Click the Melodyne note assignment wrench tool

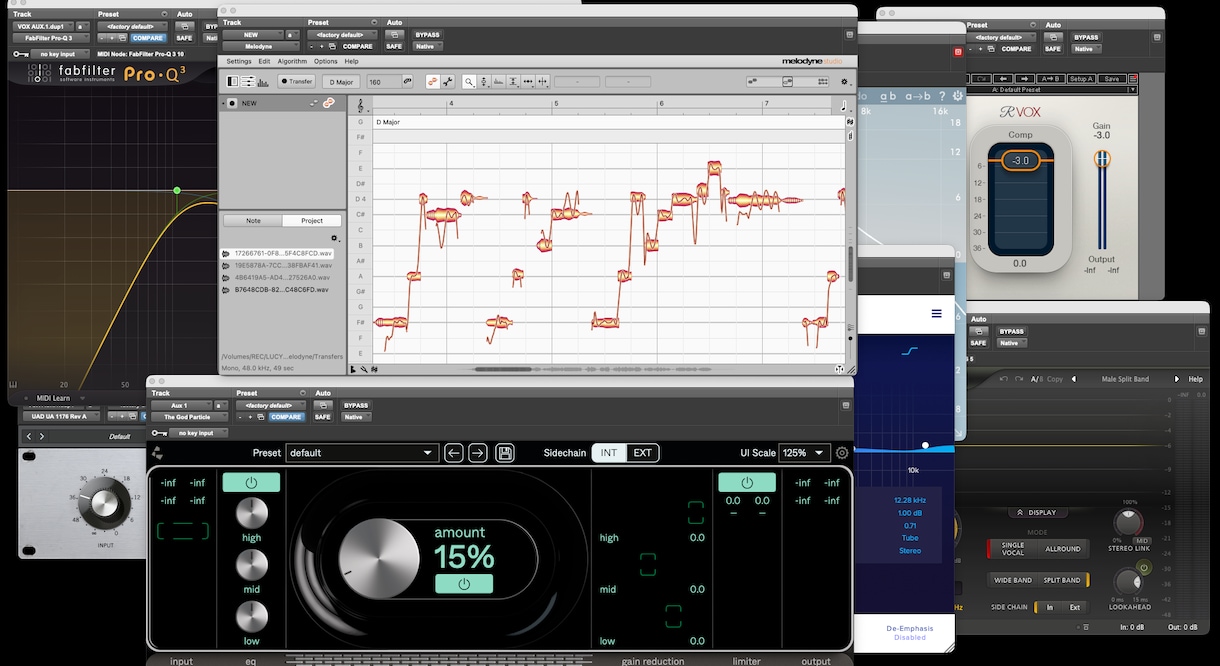click(x=448, y=82)
